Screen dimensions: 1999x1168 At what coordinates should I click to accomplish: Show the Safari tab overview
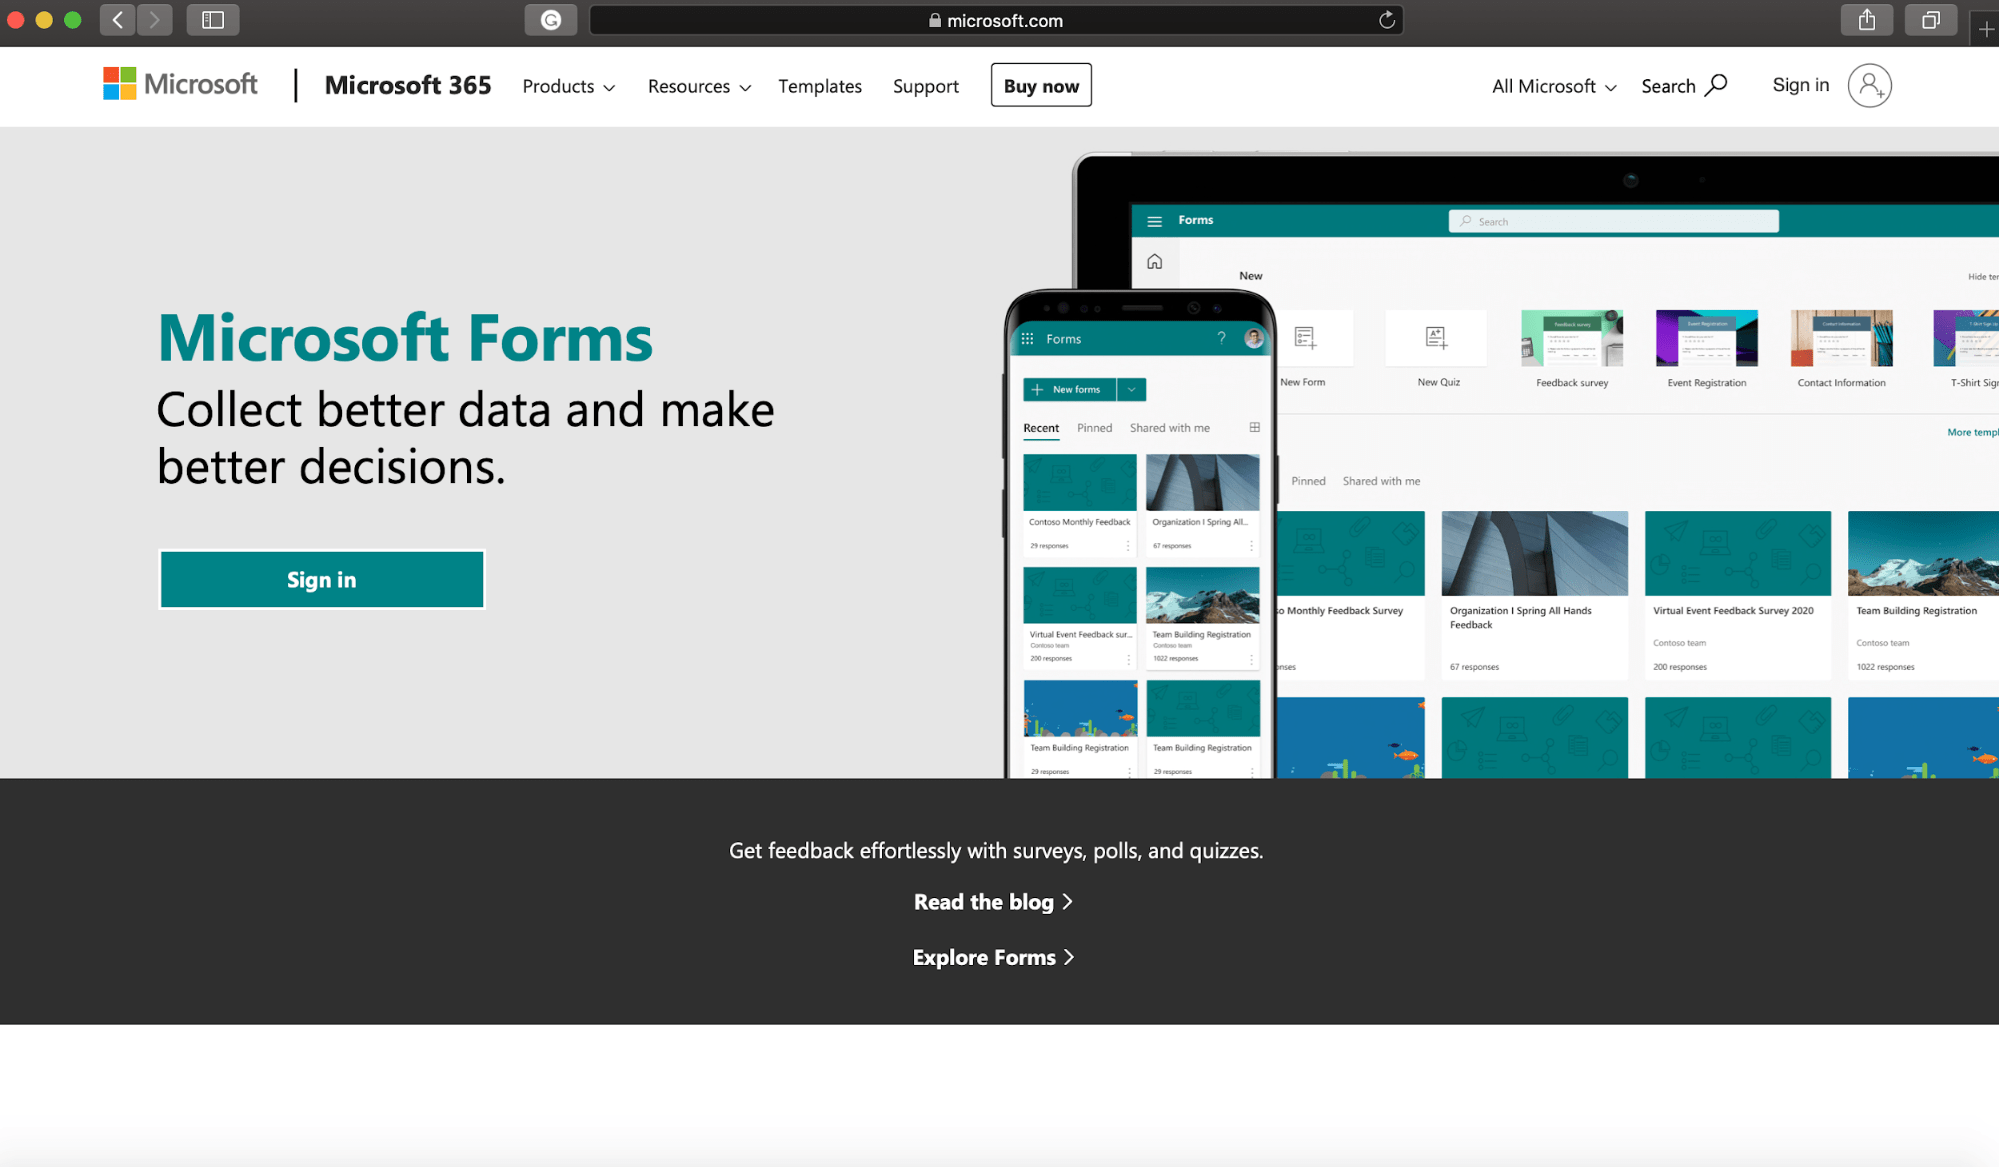(x=1930, y=19)
